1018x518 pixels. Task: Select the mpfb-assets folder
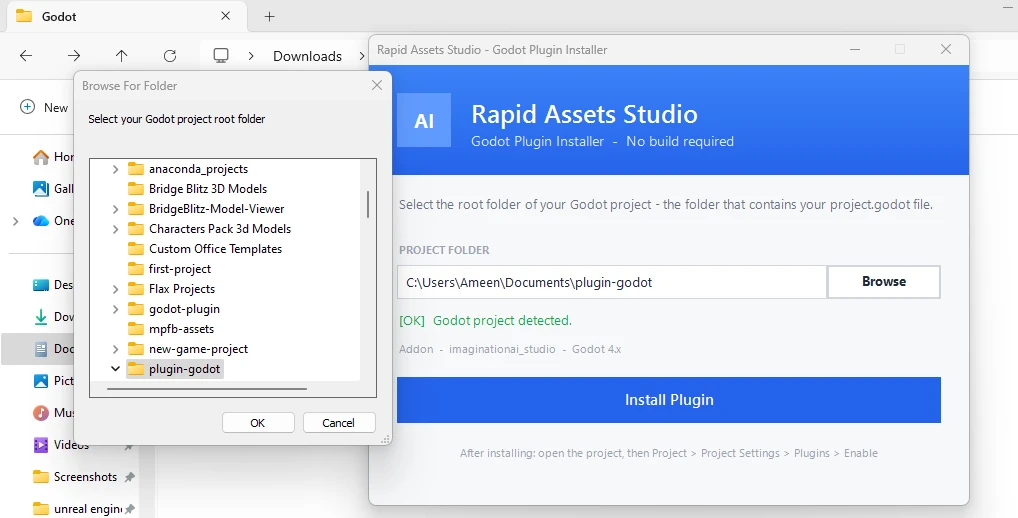(171, 329)
